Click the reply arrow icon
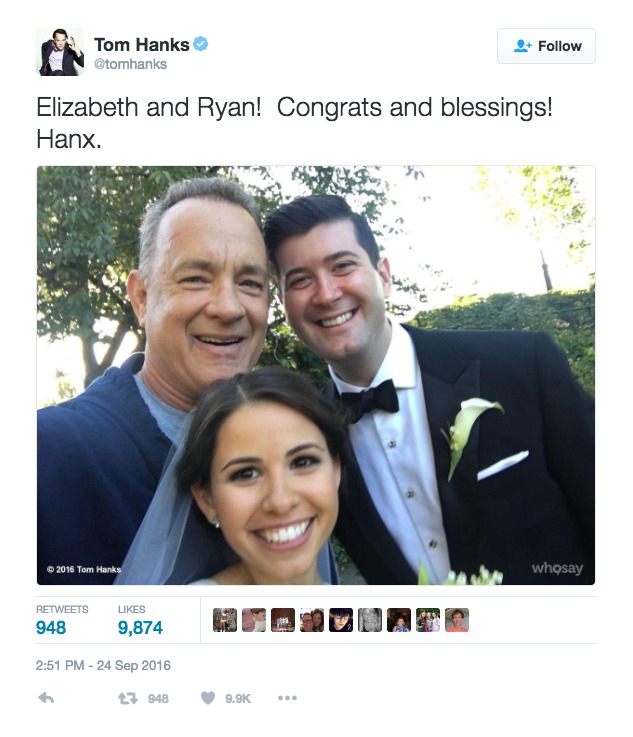The image size is (633, 737). pos(46,698)
